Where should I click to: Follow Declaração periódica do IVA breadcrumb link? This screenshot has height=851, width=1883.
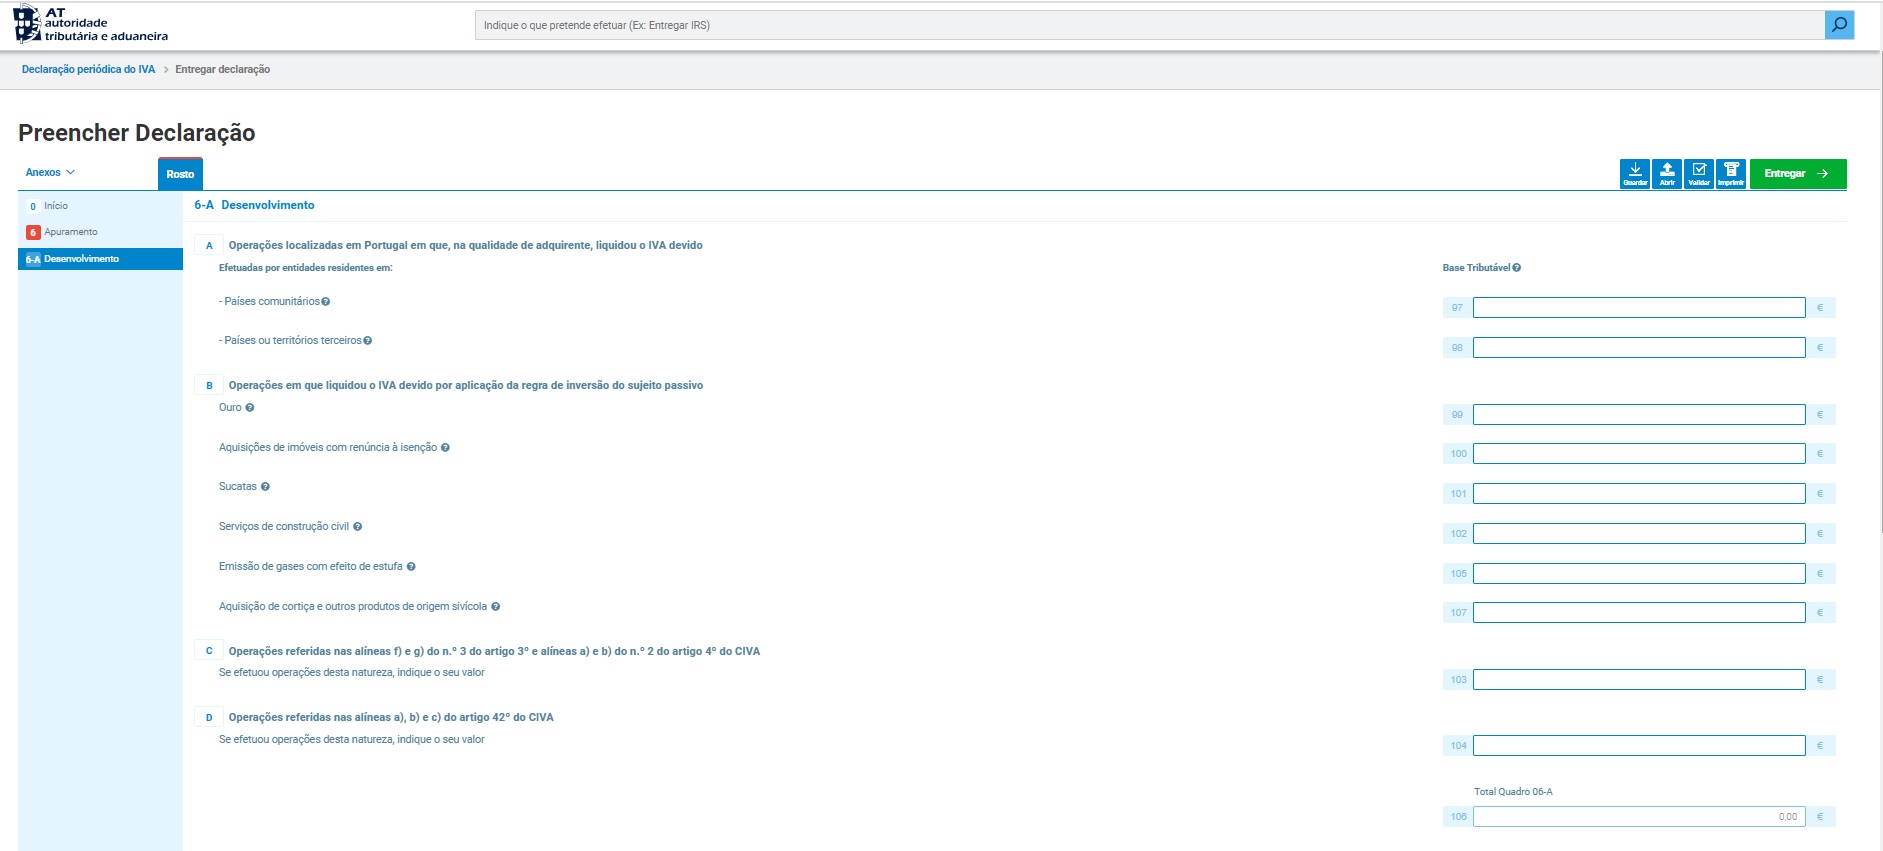88,70
